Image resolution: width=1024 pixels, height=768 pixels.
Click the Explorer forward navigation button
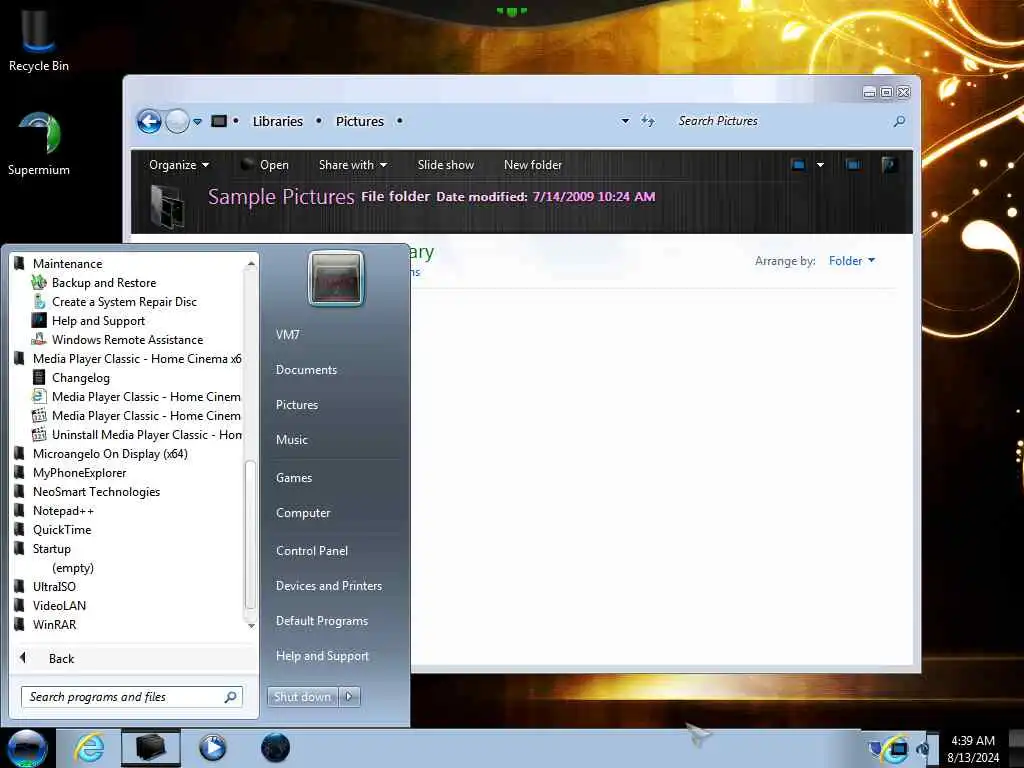(x=176, y=121)
